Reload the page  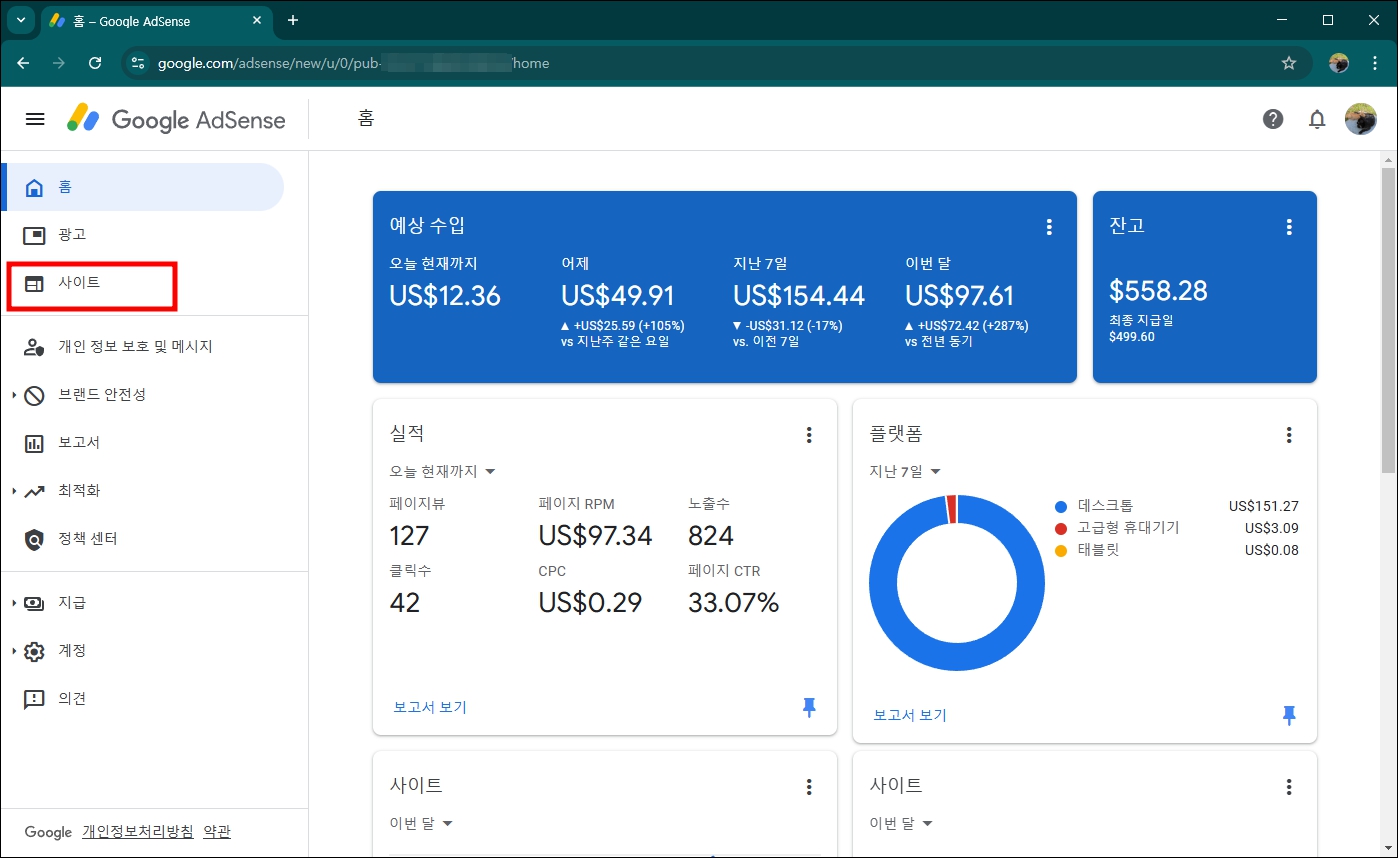(95, 63)
